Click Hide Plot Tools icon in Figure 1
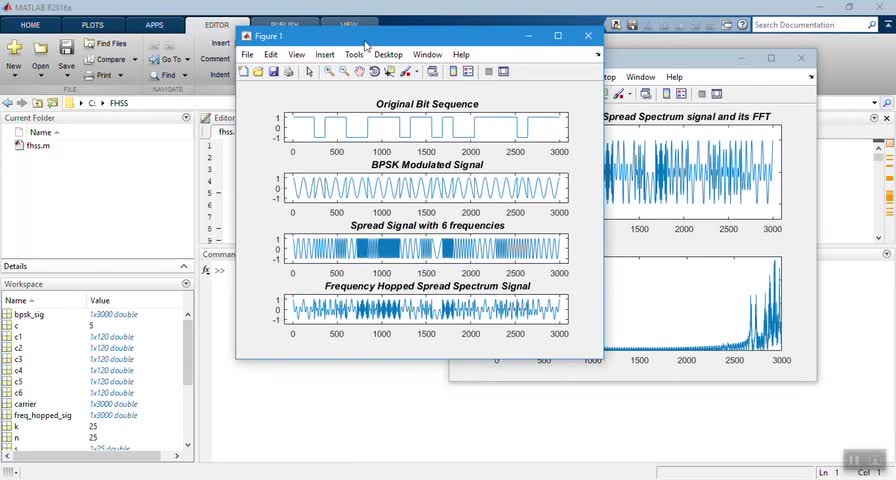The image size is (896, 480). pyautogui.click(x=489, y=71)
